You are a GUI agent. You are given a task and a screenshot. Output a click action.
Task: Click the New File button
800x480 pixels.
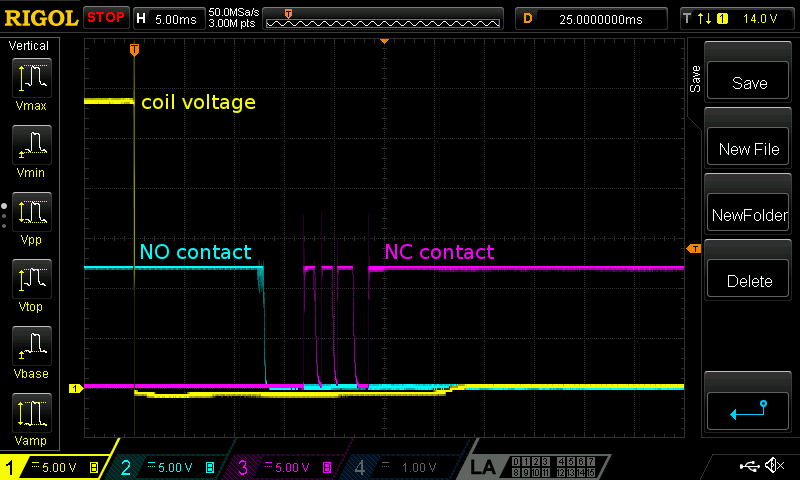click(748, 147)
